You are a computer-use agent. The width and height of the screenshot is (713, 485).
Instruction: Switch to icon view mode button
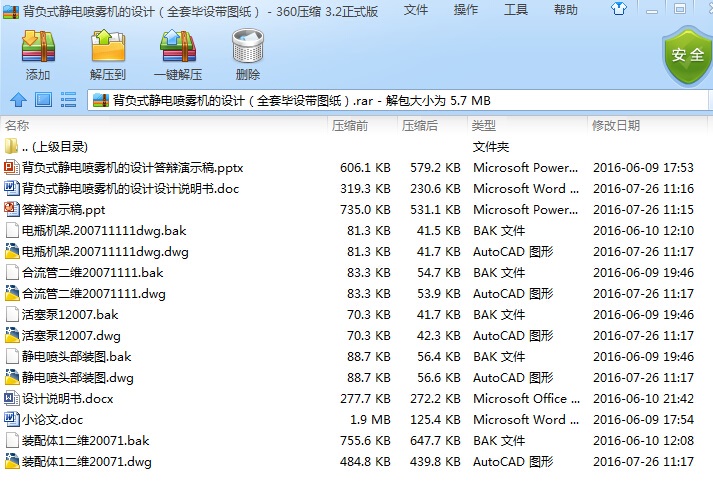[43, 100]
